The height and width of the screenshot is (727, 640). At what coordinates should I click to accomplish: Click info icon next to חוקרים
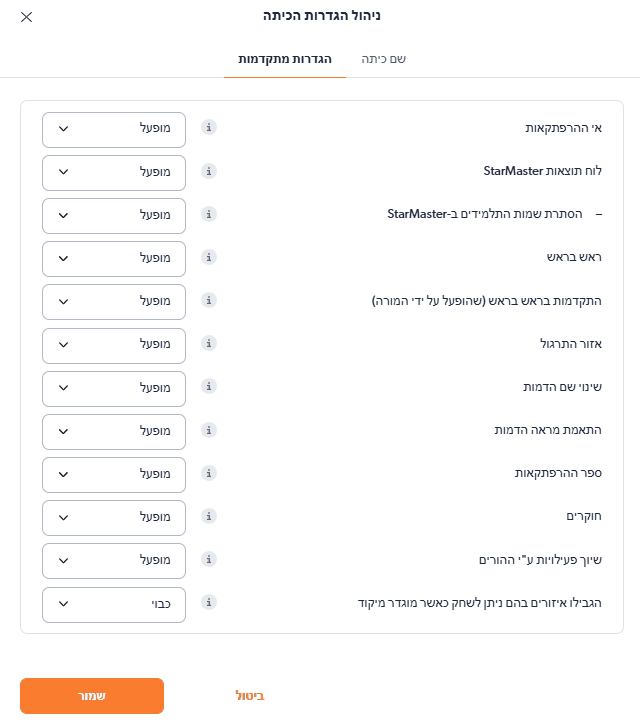[209, 515]
